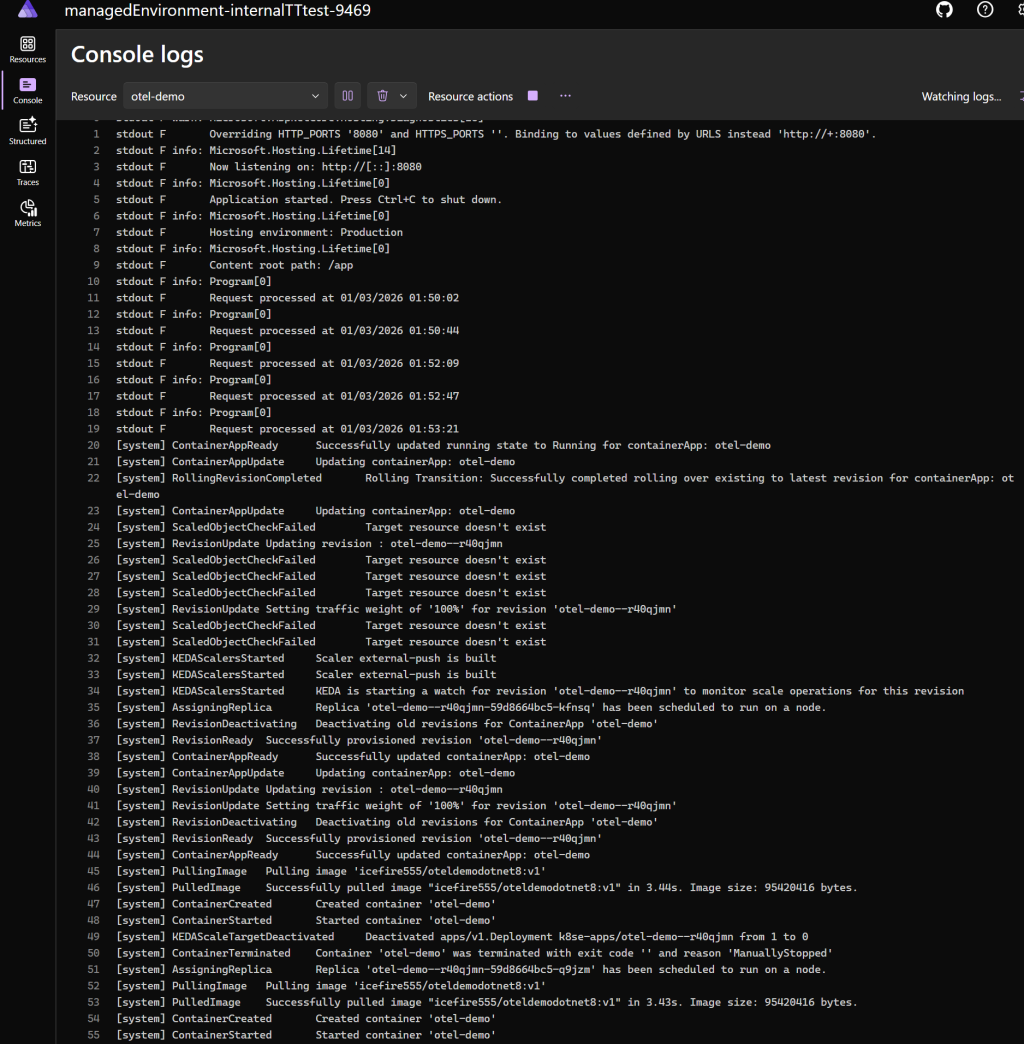Open the help icon in header
This screenshot has width=1024, height=1044.
(985, 9)
